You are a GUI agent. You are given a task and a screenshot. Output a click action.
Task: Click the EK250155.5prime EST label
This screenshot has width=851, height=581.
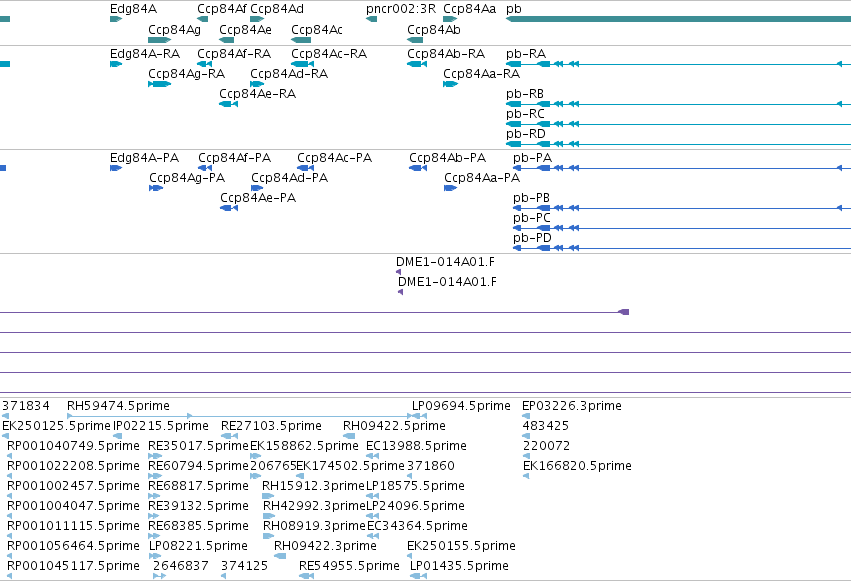[x=461, y=547]
